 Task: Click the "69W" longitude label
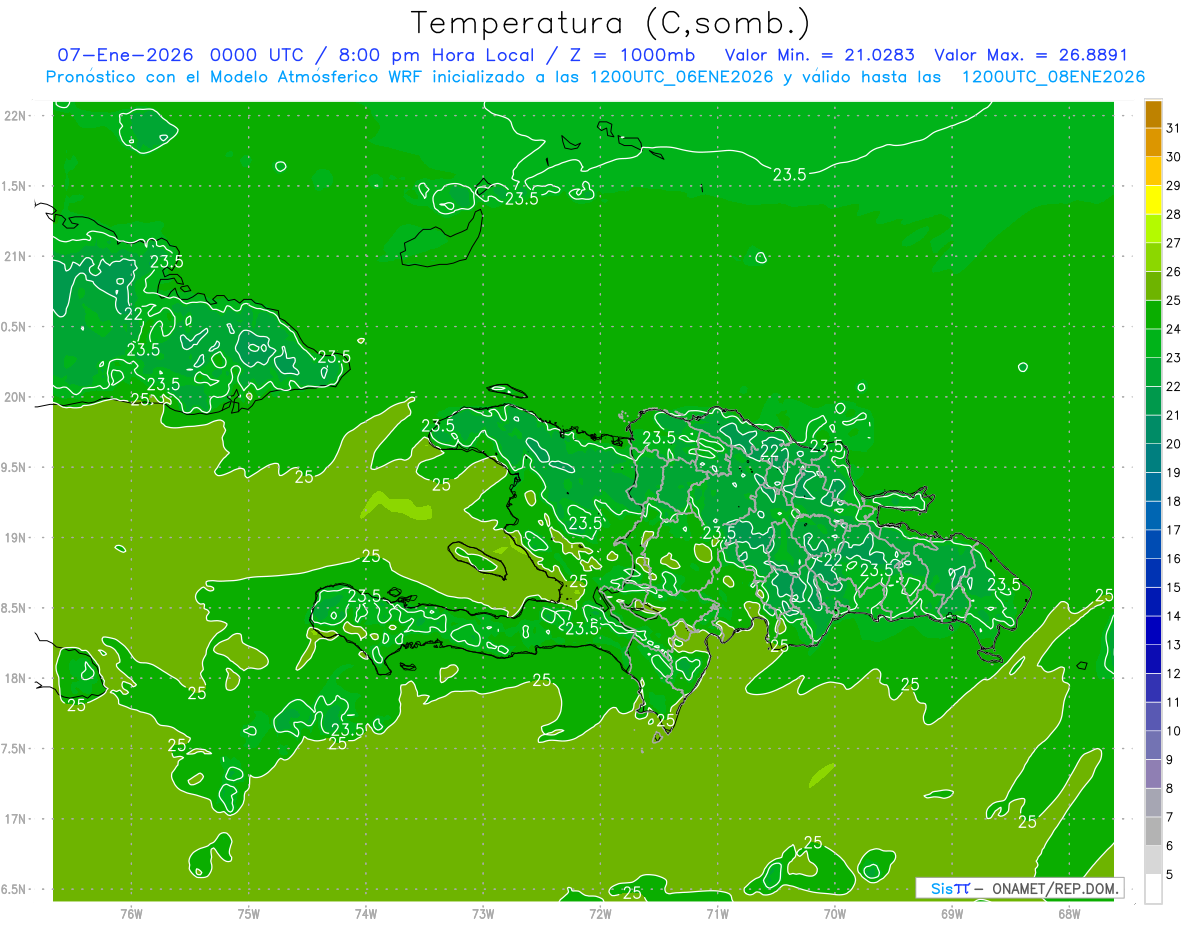coord(952,914)
